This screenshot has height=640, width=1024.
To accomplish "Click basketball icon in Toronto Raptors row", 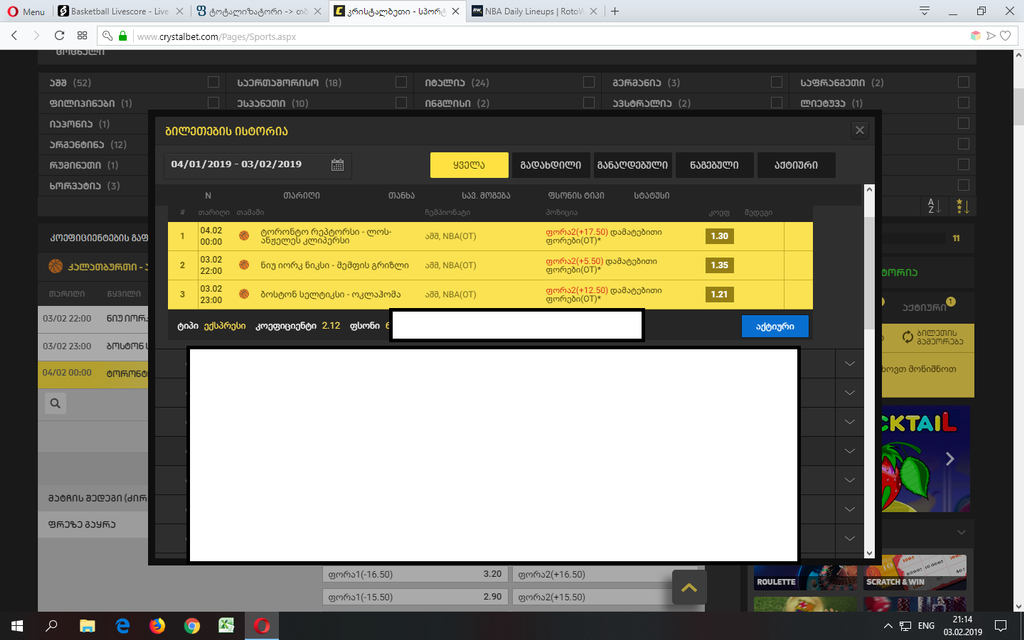I will (244, 236).
